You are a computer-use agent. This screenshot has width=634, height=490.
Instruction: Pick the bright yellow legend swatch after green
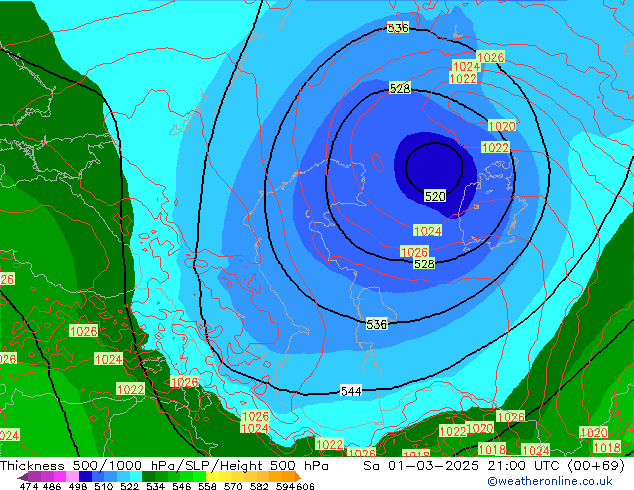point(212,476)
